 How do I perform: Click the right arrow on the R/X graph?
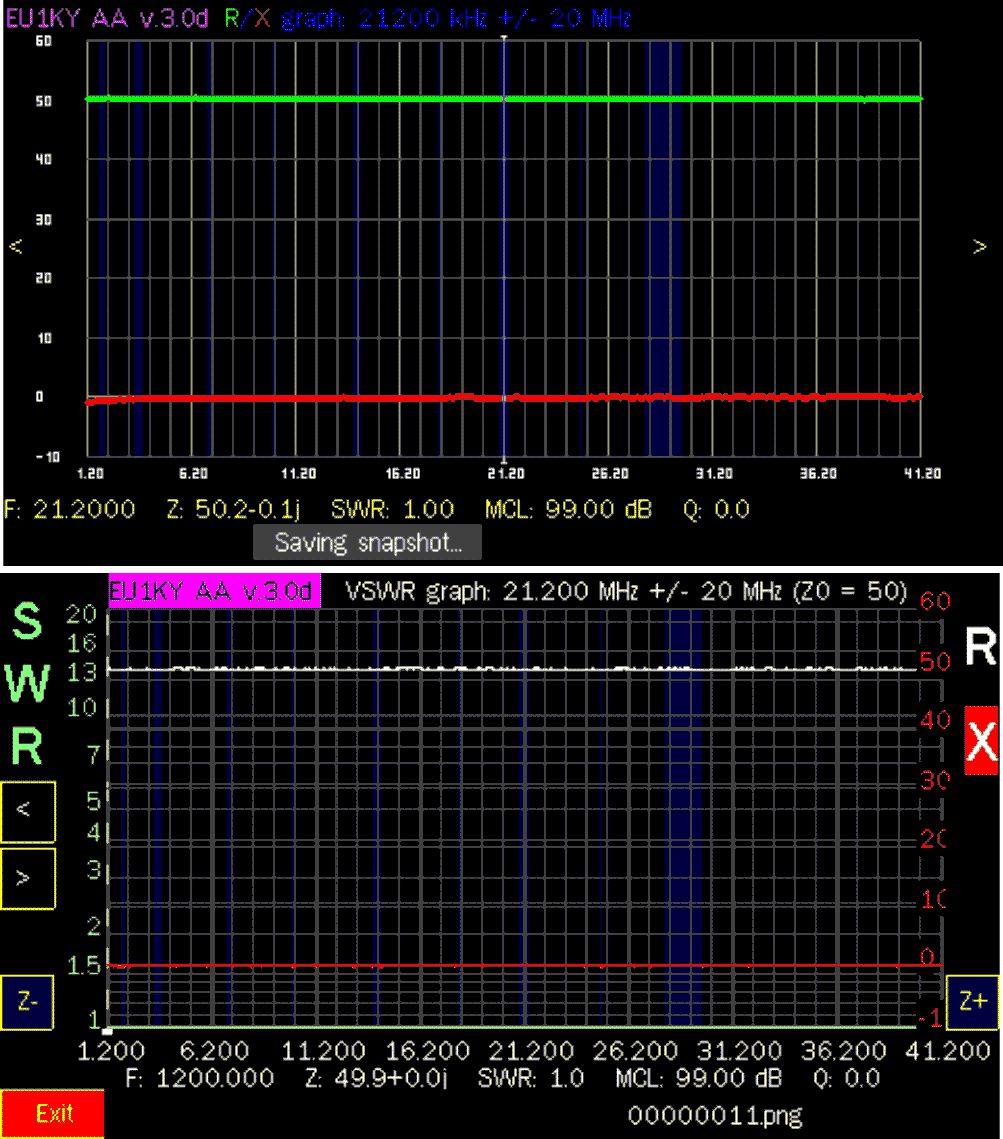pyautogui.click(x=979, y=247)
